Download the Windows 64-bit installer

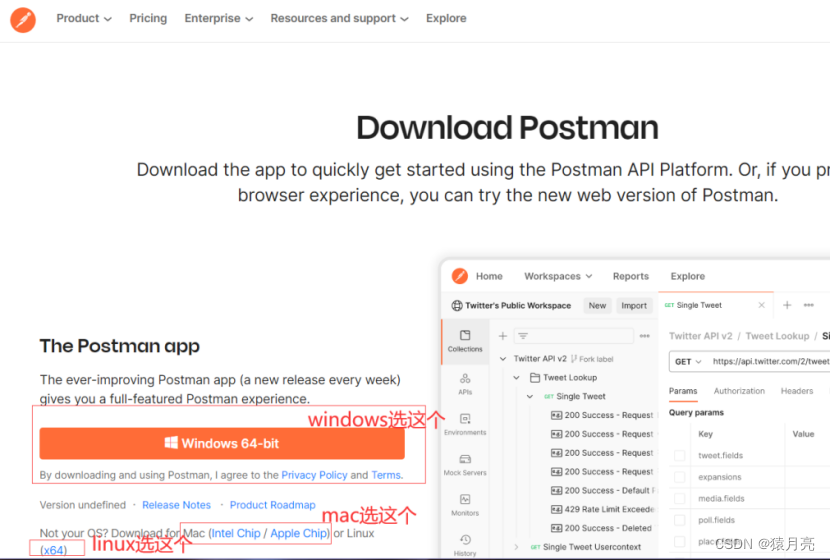pyautogui.click(x=222, y=444)
